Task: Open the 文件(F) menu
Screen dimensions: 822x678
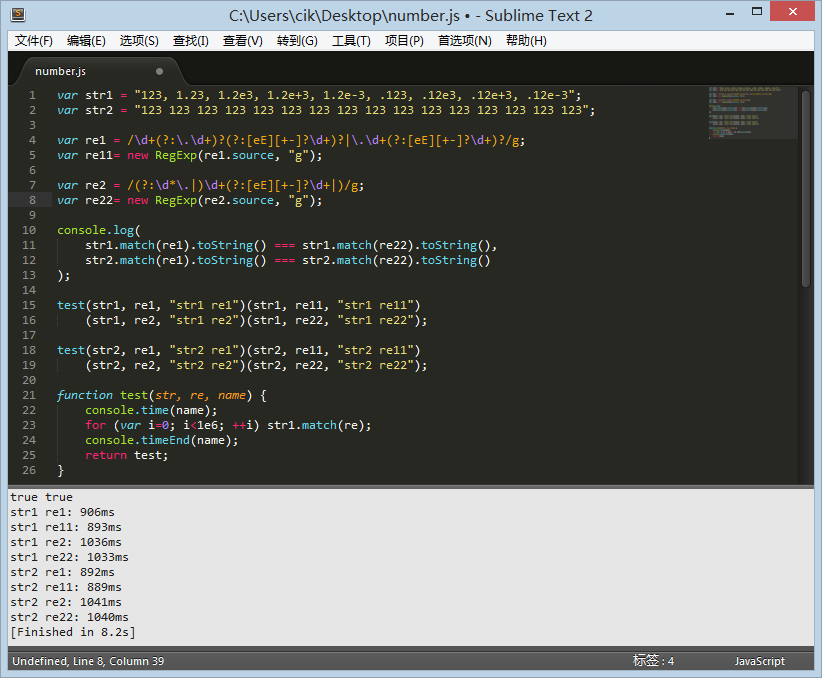Action: click(34, 41)
